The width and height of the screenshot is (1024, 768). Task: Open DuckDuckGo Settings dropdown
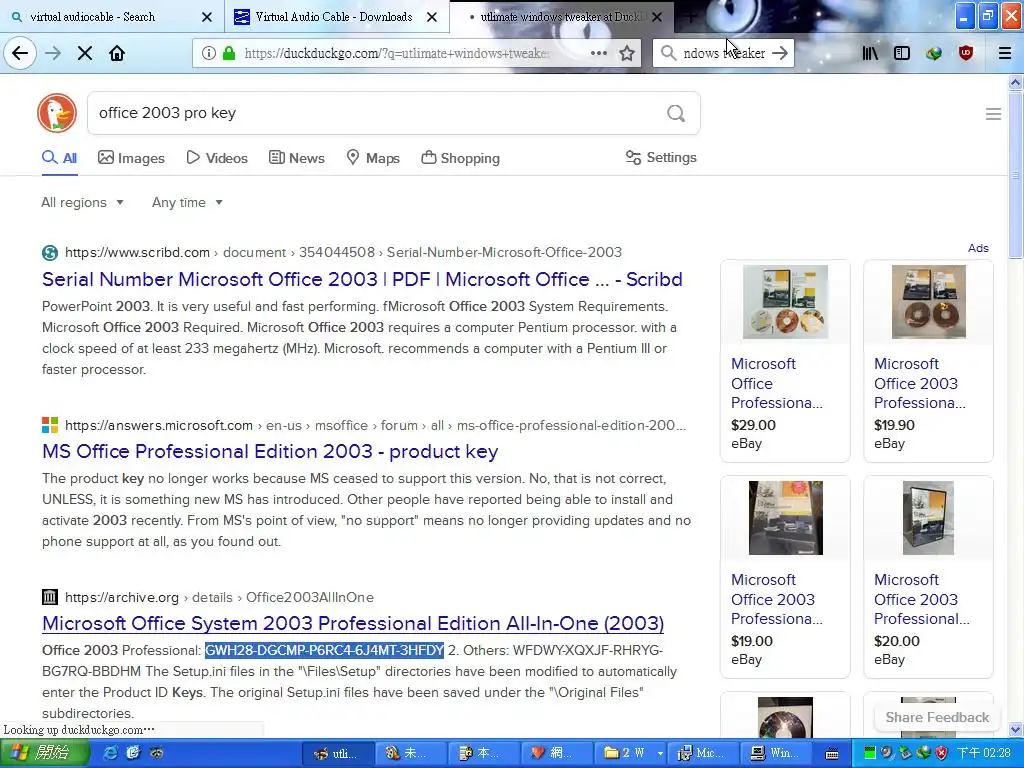(661, 157)
